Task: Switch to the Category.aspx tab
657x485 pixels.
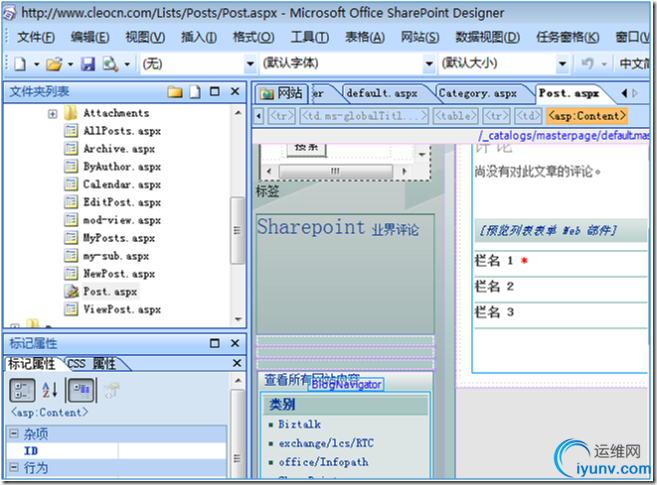Action: tap(478, 93)
